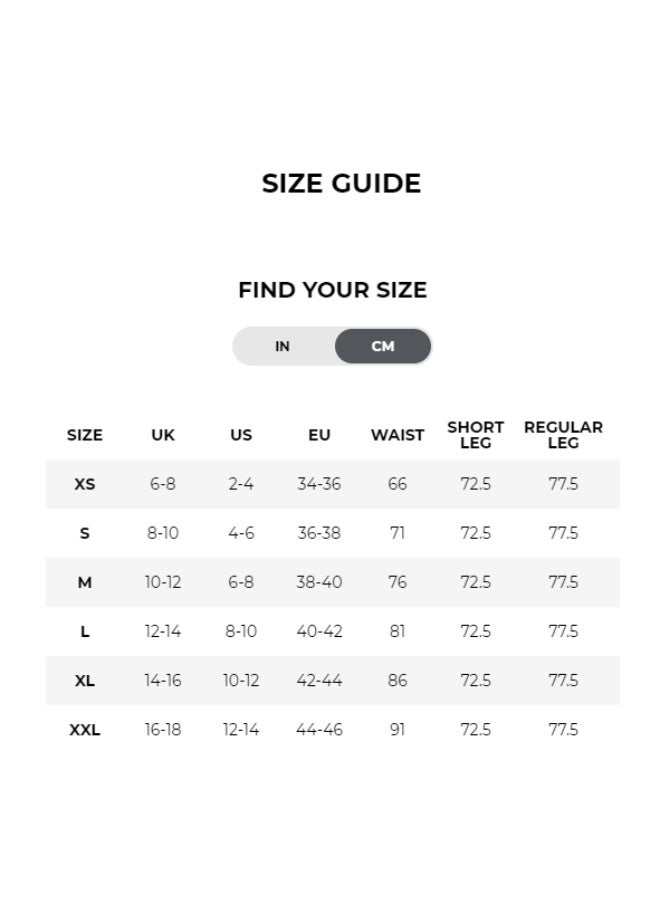Select the XXL size row
The image size is (660, 900).
tap(85, 729)
